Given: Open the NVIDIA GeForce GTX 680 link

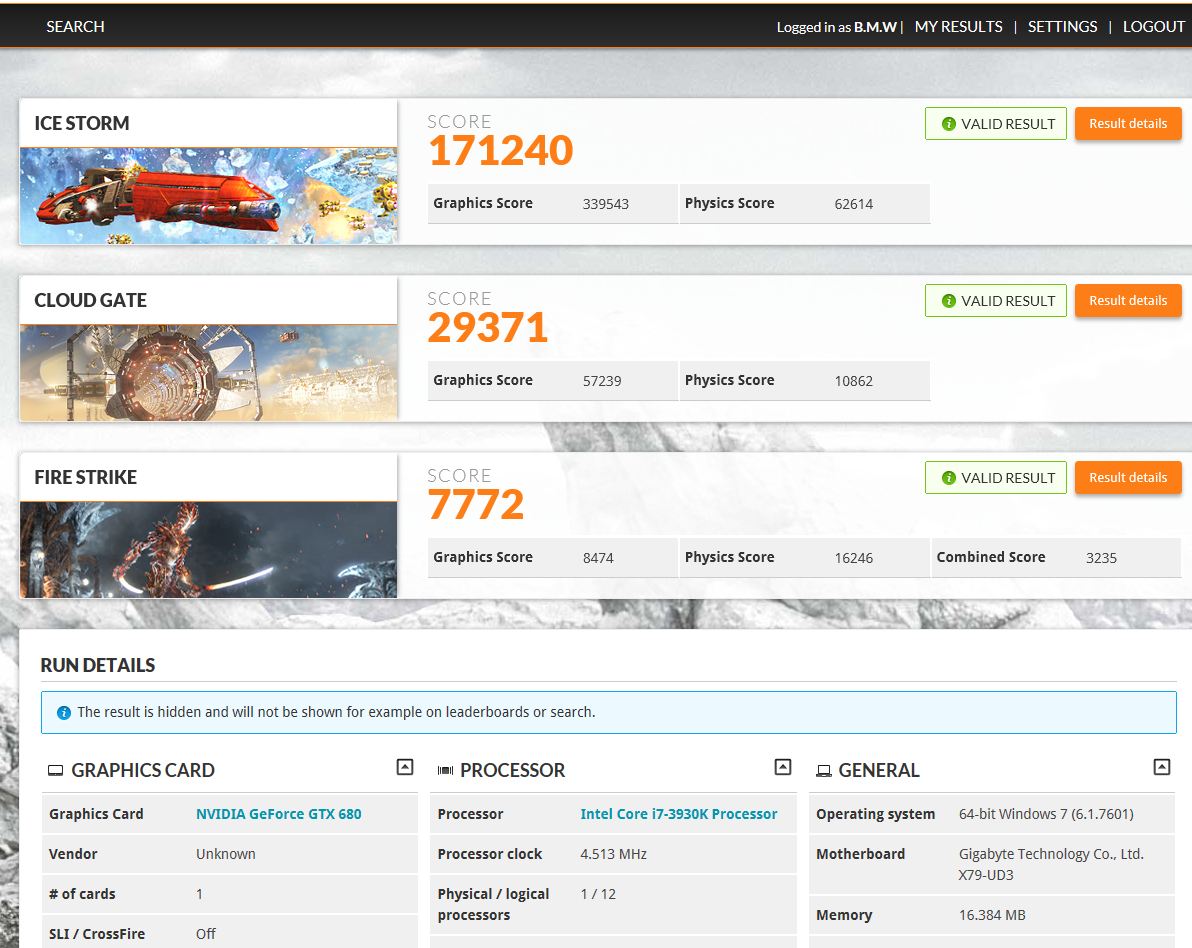Looking at the screenshot, I should [x=279, y=814].
